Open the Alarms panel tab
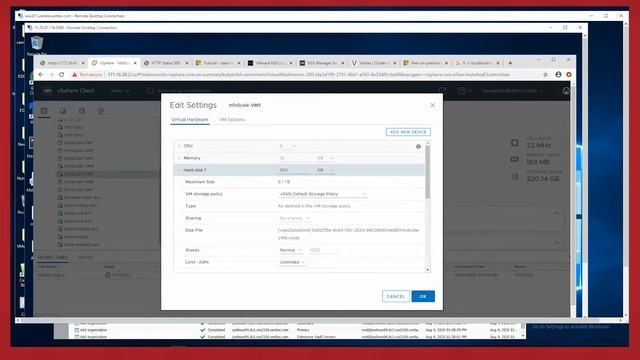Image resolution: width=640 pixels, height=360 pixels. point(85,257)
